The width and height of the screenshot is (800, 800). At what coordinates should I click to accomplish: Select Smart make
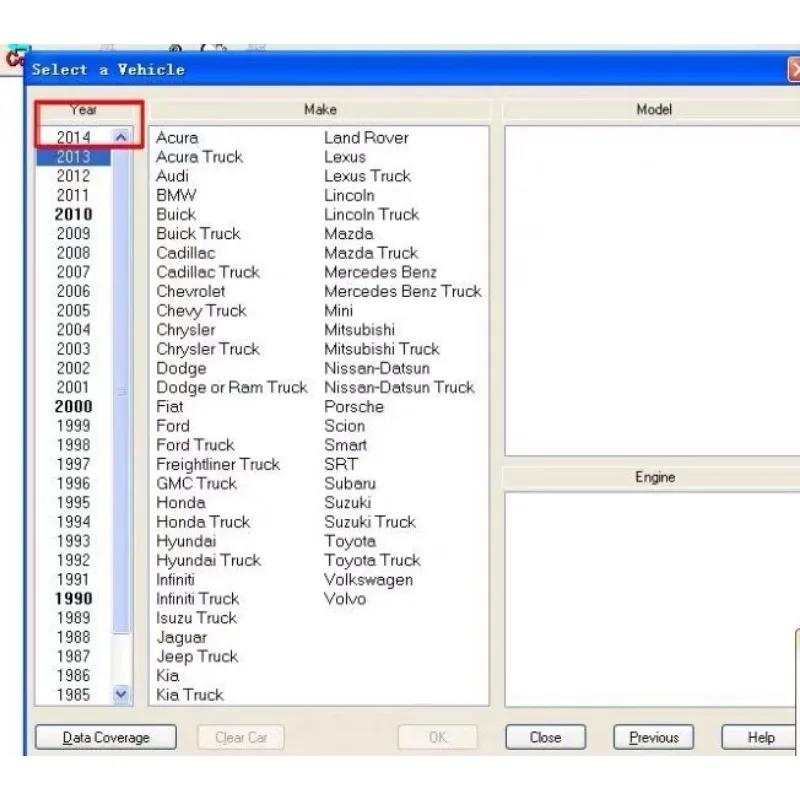pyautogui.click(x=346, y=445)
